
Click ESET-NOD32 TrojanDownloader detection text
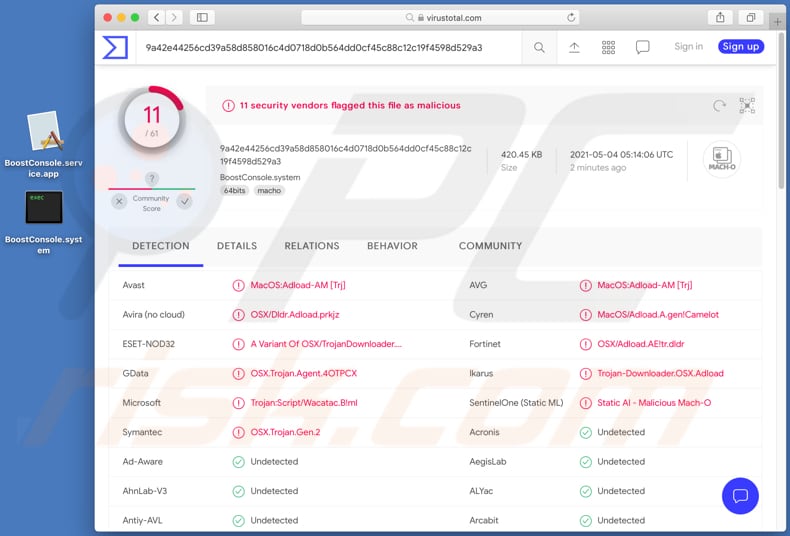click(x=326, y=344)
